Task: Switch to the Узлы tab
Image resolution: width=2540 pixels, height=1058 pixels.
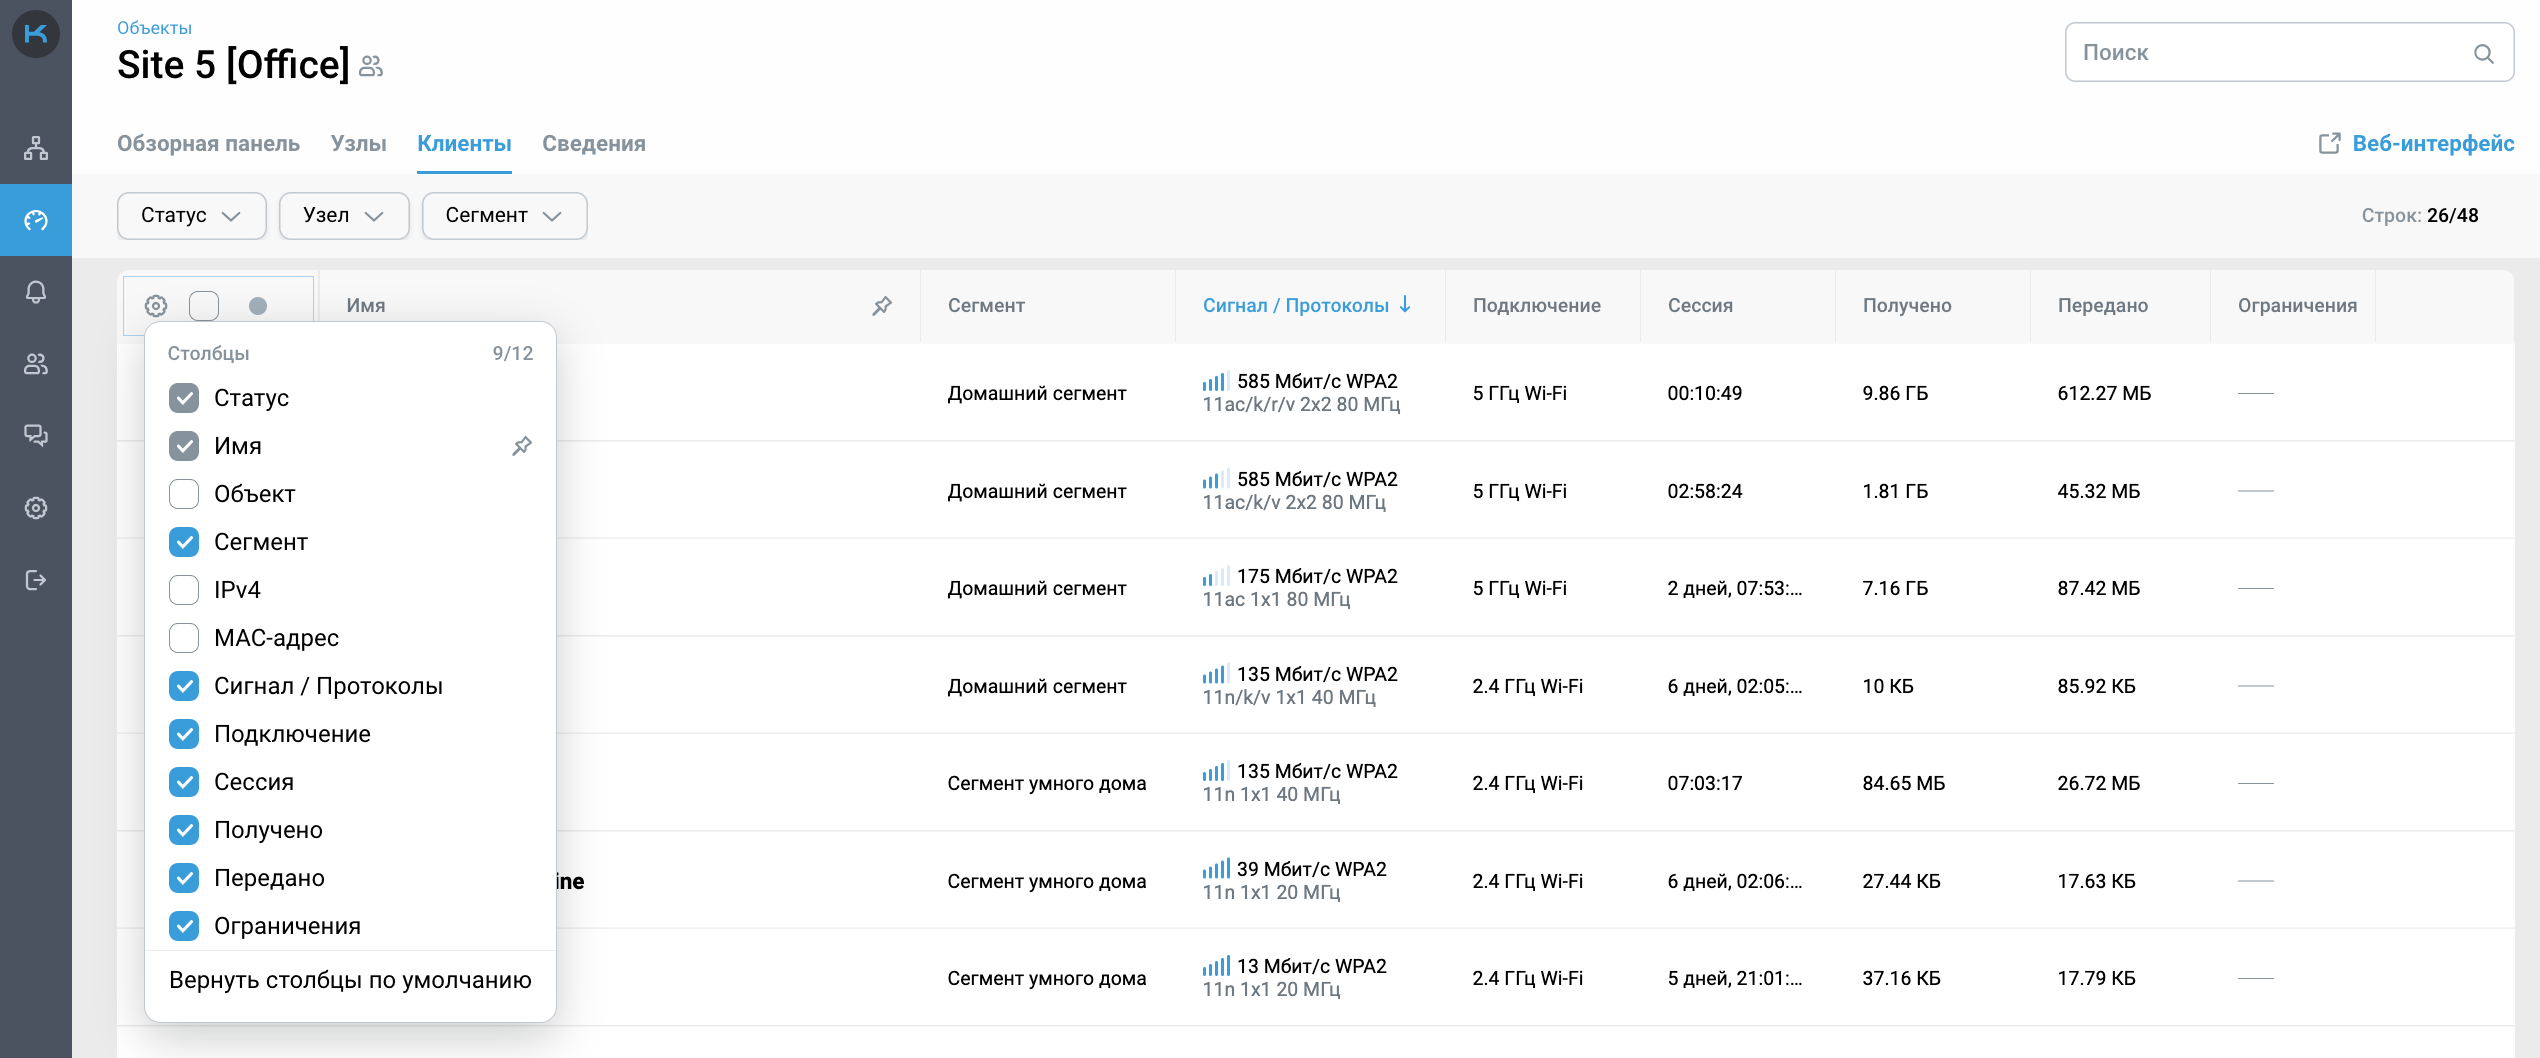Action: (x=358, y=144)
